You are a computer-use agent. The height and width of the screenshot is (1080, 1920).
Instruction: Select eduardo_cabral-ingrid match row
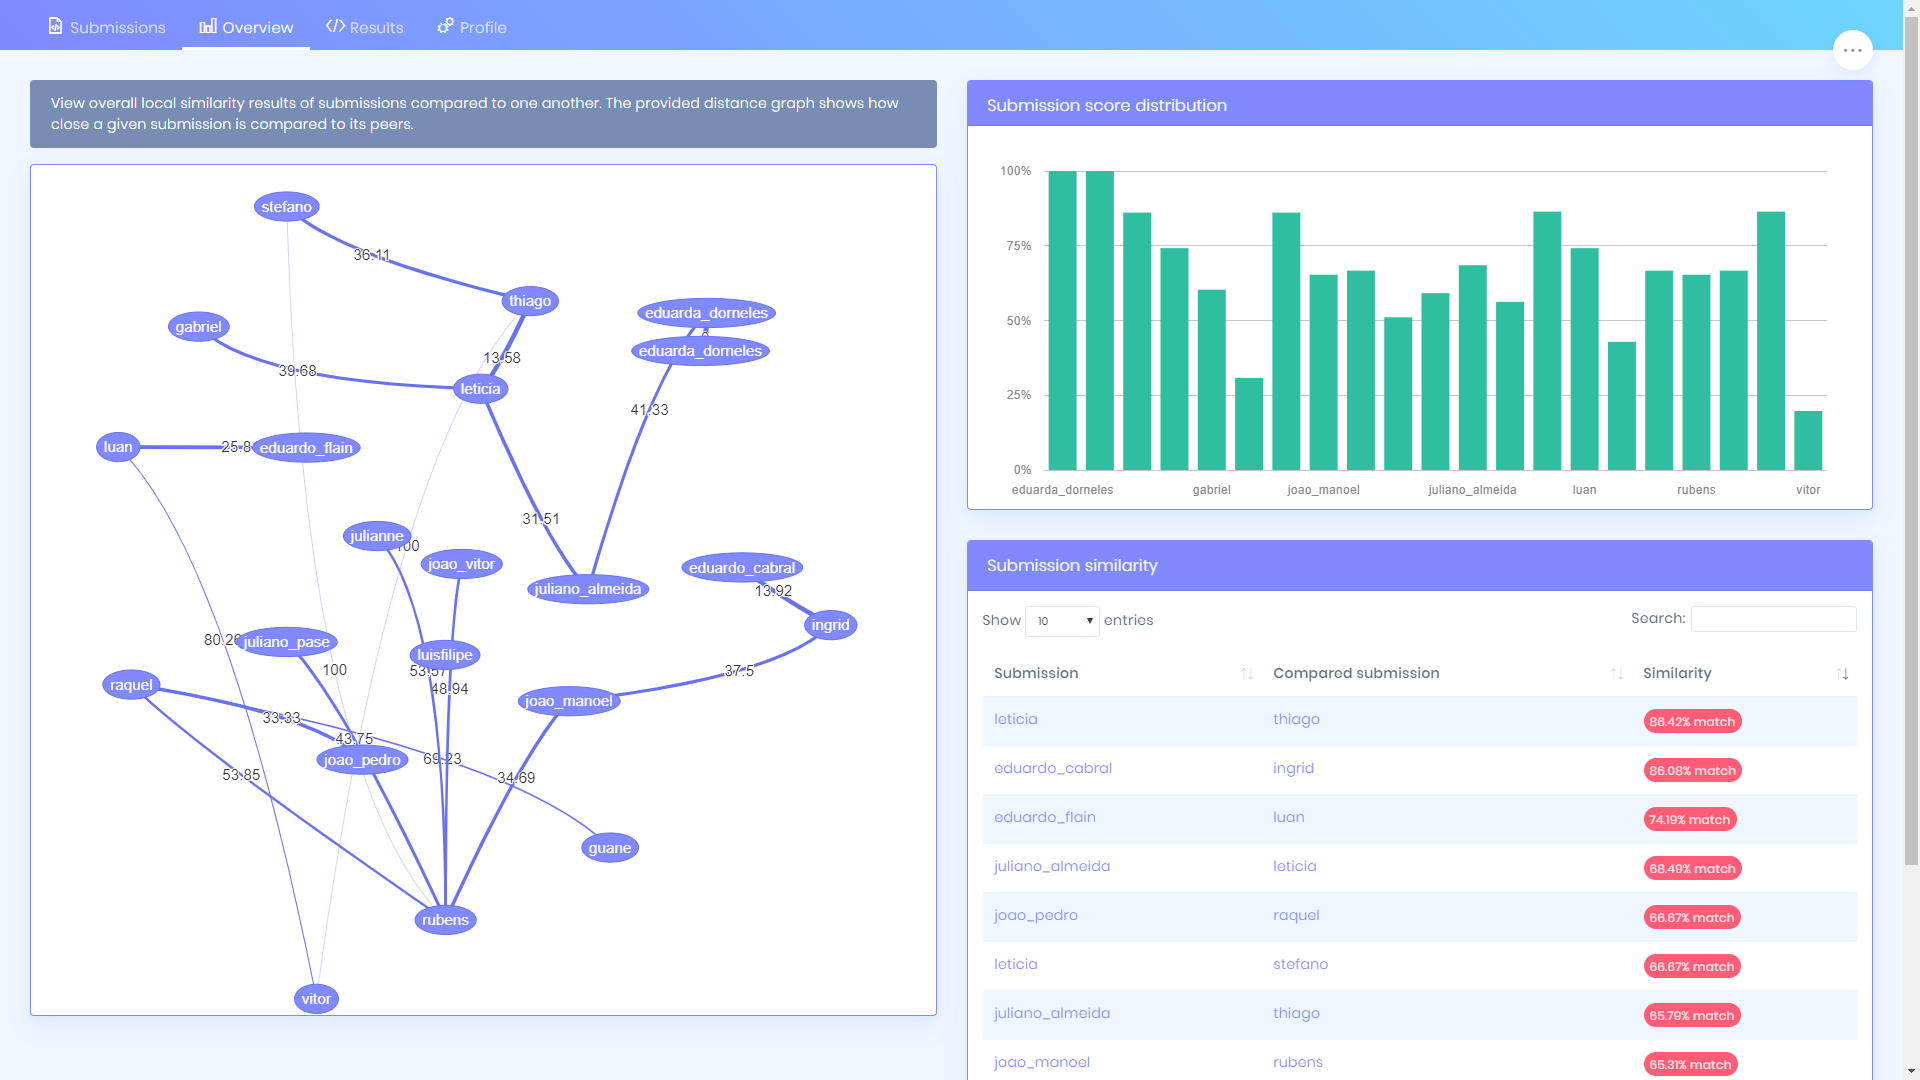1419,767
